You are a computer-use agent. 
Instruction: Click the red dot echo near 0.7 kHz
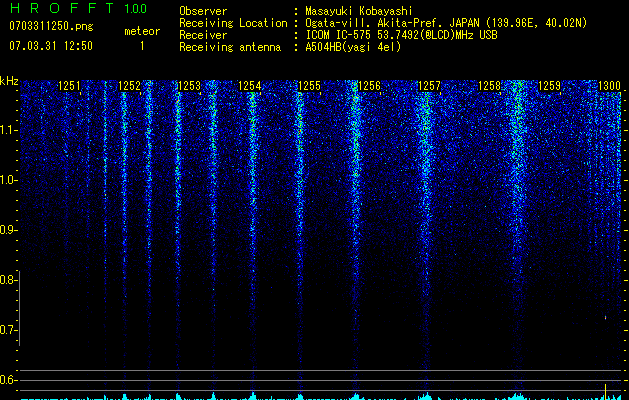tap(605, 318)
